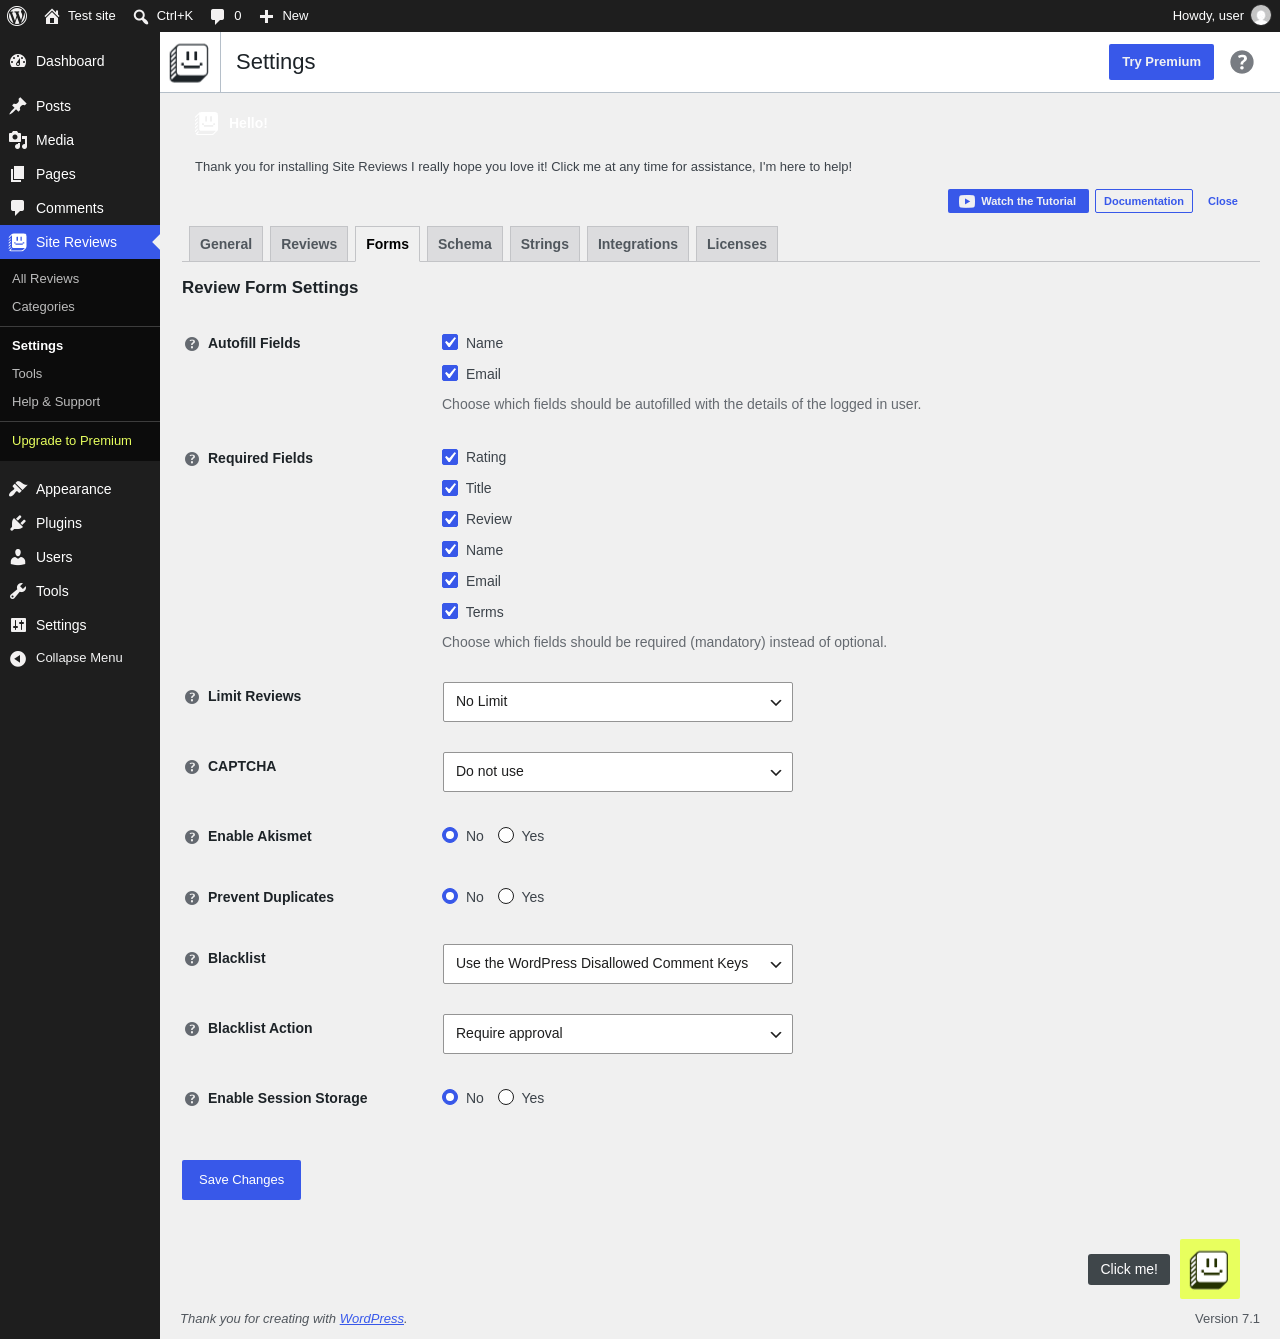Screen dimensions: 1280x1339
Task: Open Categories submenu item
Action: point(43,307)
